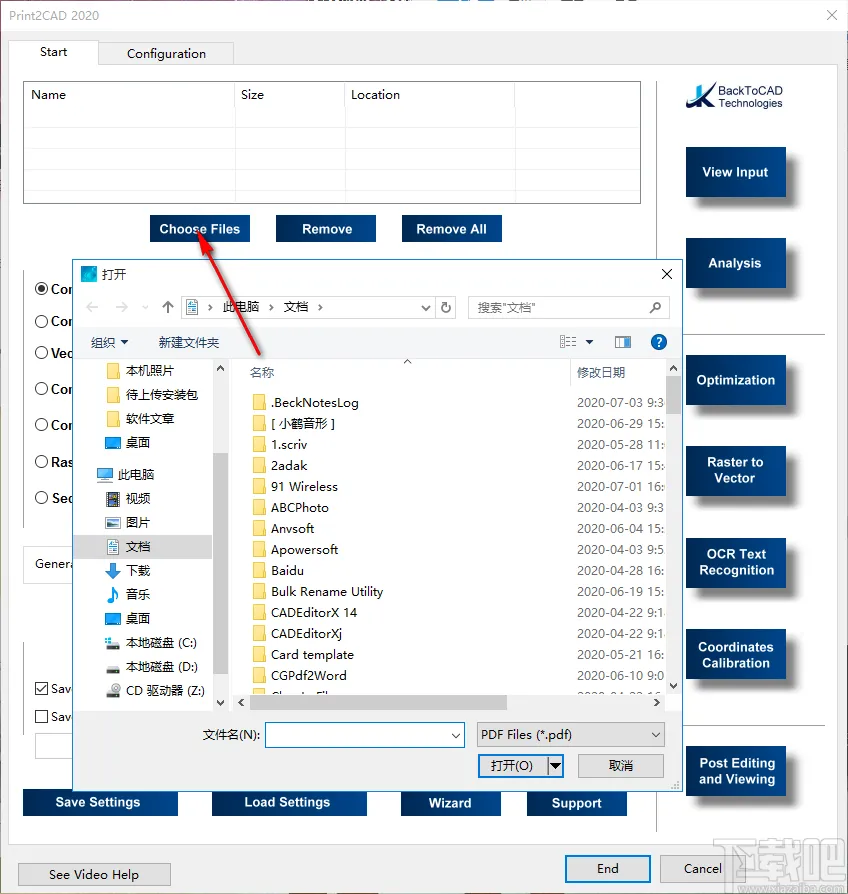
Task: Click the 文件名 filename input field
Action: click(x=365, y=735)
